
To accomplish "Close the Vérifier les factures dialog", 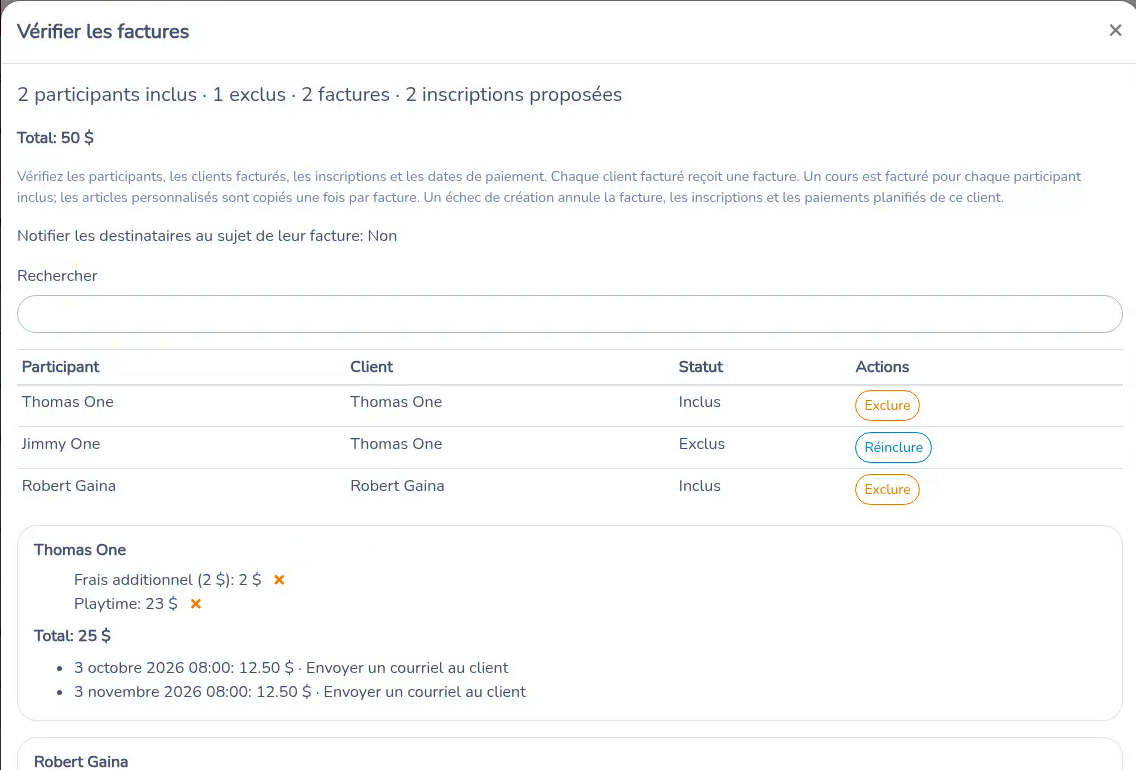I will tap(1115, 30).
